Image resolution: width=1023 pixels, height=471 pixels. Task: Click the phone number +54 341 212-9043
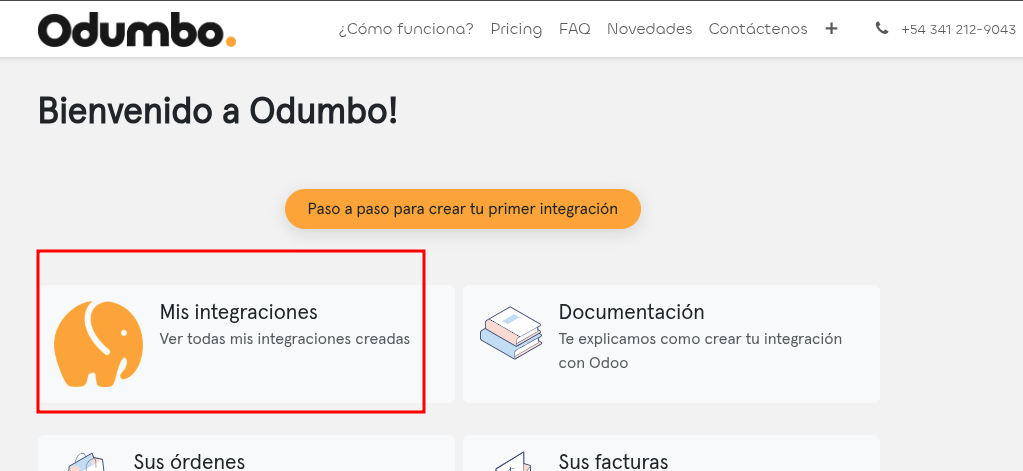click(x=958, y=29)
